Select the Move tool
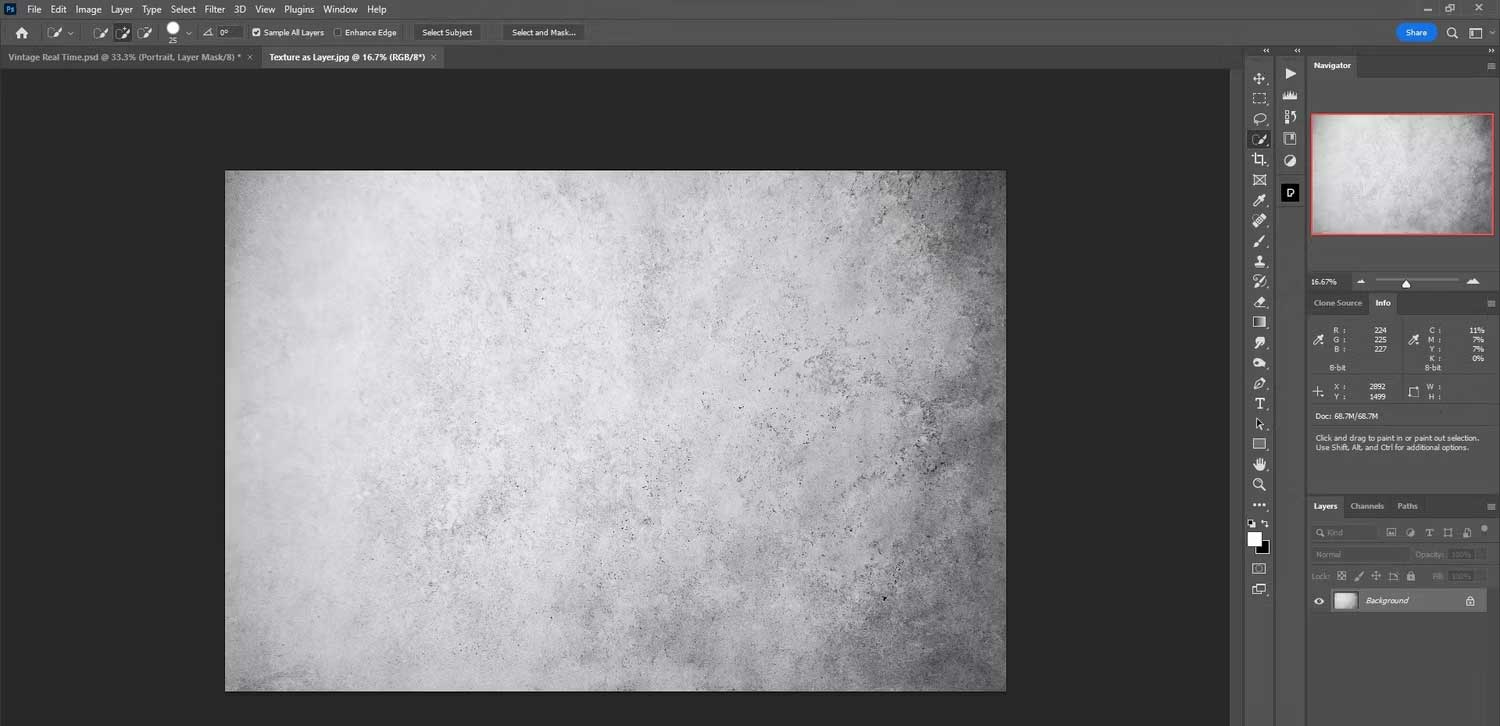This screenshot has width=1500, height=726. point(1259,77)
